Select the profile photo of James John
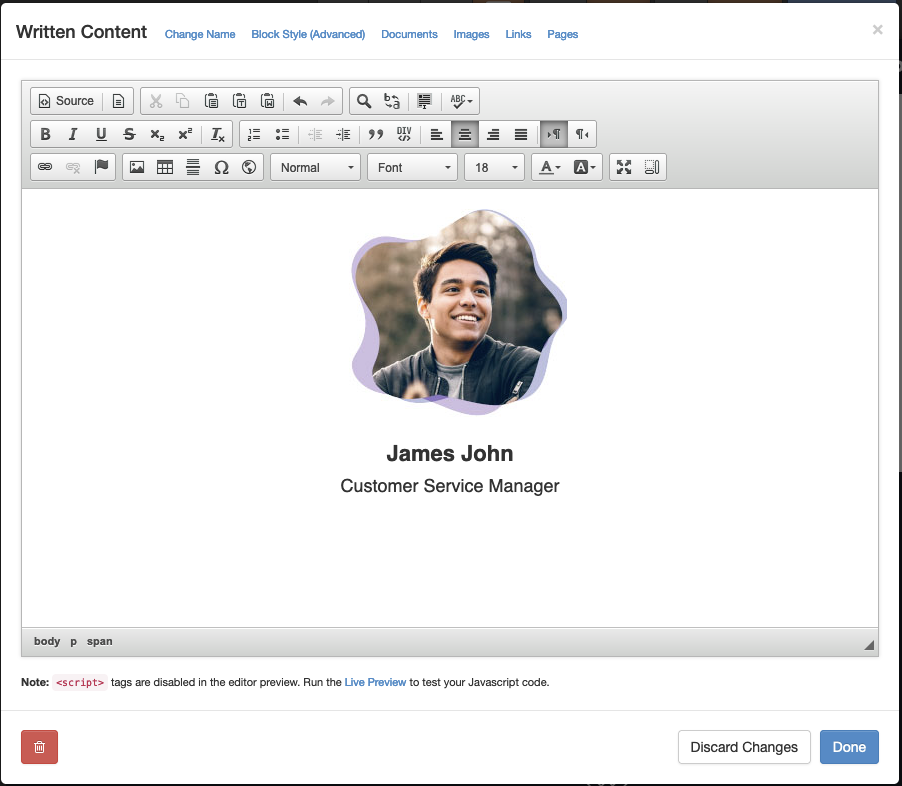Image resolution: width=902 pixels, height=786 pixels. pos(459,312)
